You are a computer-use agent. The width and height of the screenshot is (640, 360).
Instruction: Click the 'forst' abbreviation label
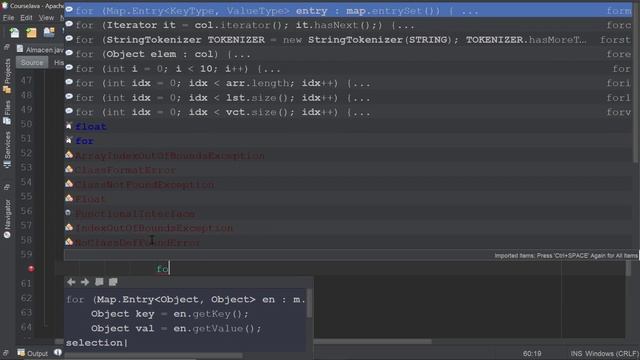(615, 40)
